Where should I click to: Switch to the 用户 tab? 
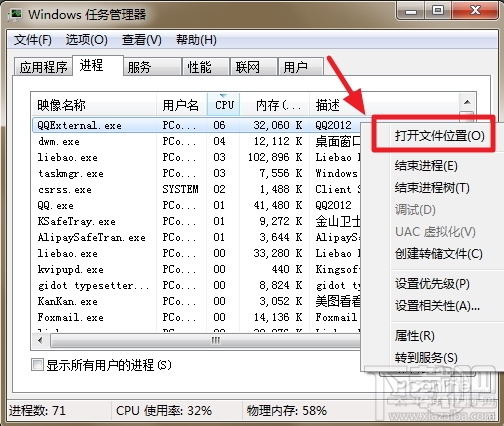click(301, 67)
